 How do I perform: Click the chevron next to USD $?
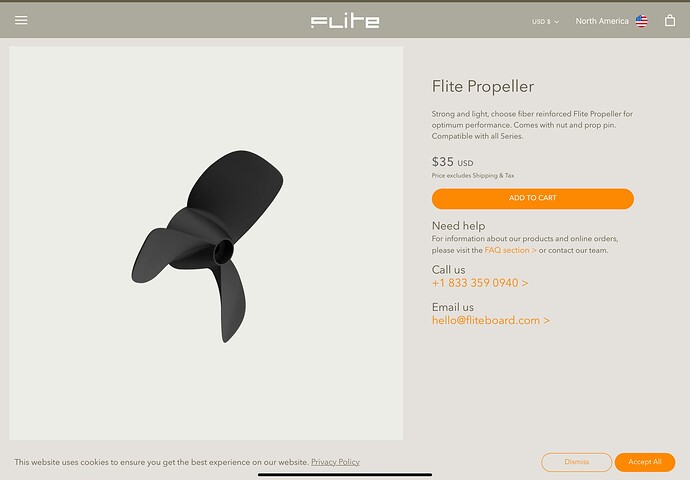click(x=557, y=22)
